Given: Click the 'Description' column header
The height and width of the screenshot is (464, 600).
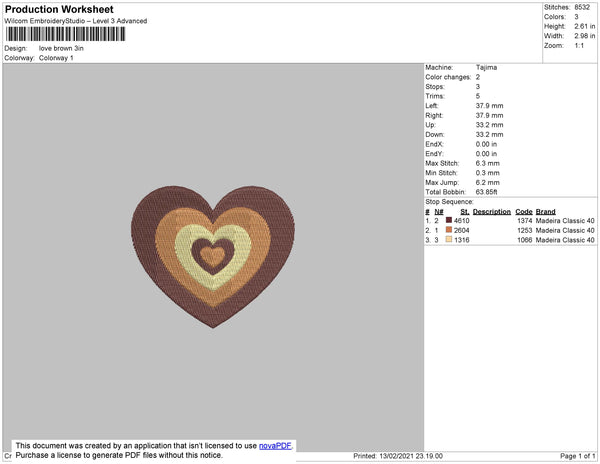Looking at the screenshot, I should 492,212.
